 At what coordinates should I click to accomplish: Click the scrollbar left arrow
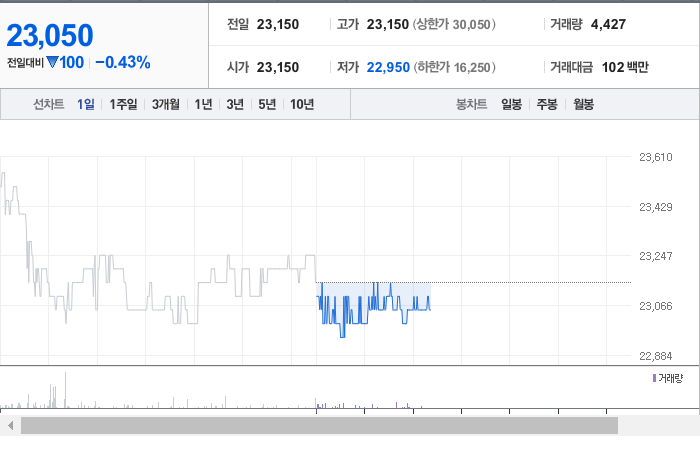tap(10, 426)
